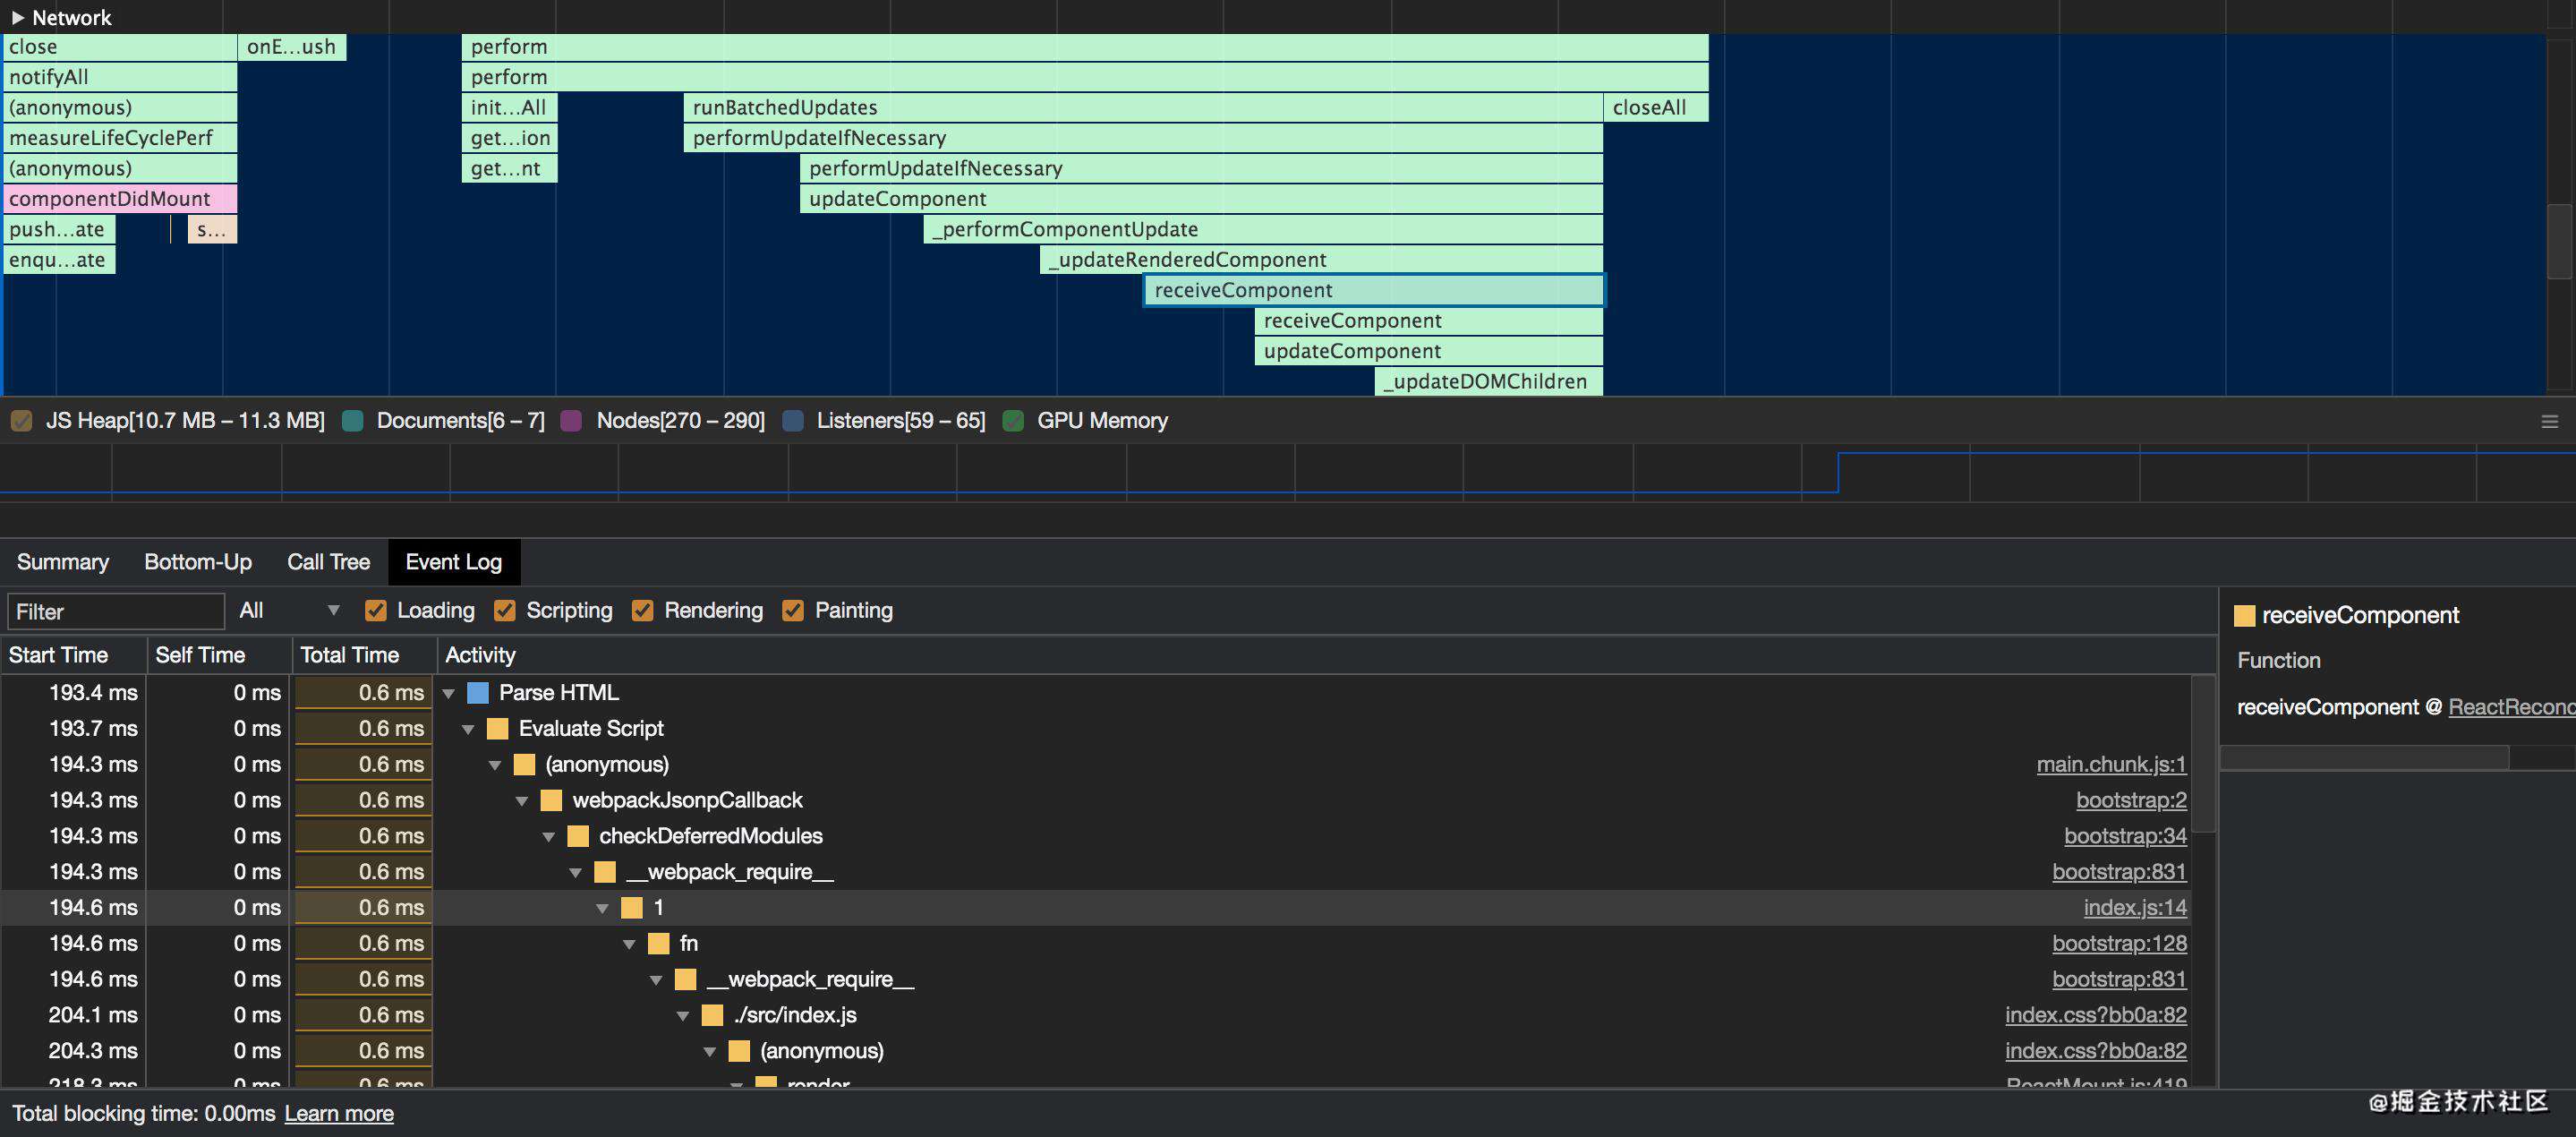Click the details pane horizontal scrollbar
Viewport: 2576px width, 1137px height.
coord(2365,758)
